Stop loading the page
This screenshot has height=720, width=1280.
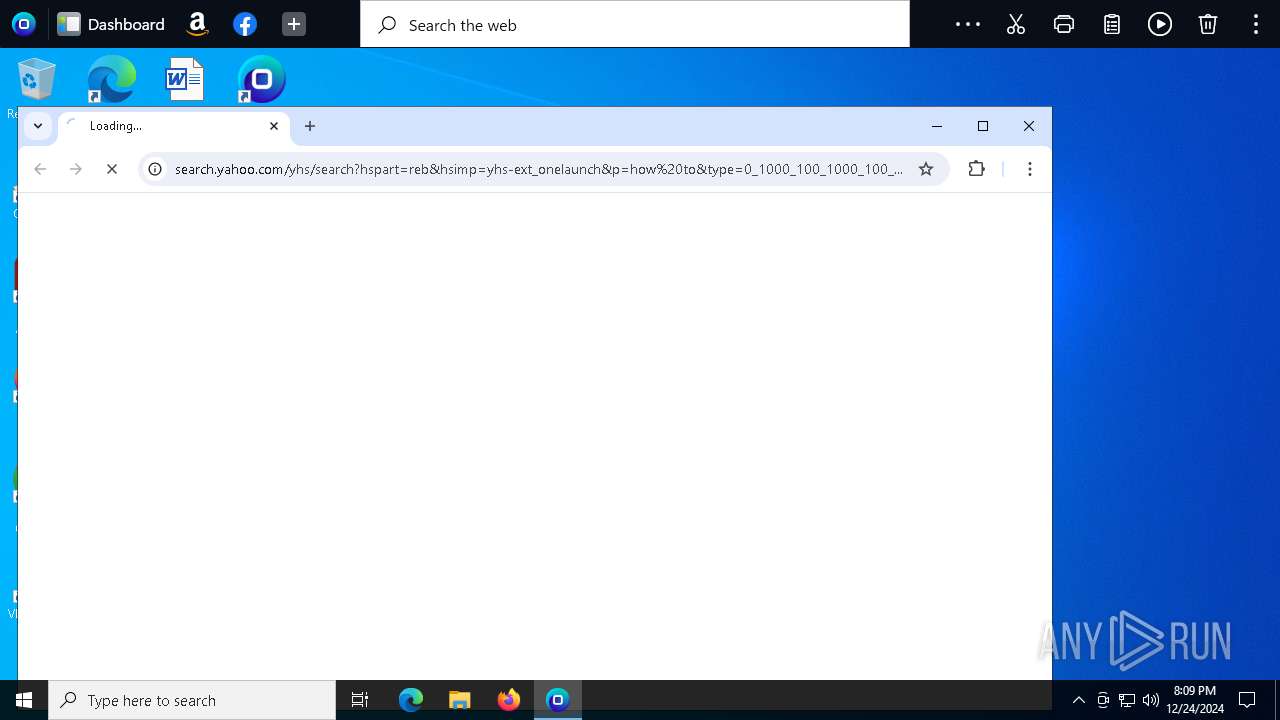coord(112,169)
